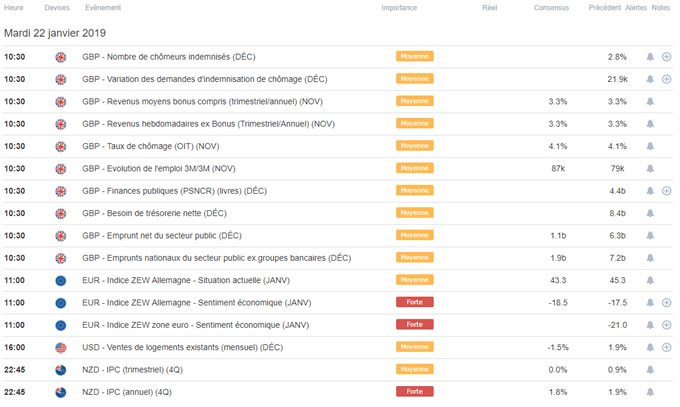Click the red Forte badge on NZD IPC annuel
The image size is (680, 407).
click(x=415, y=391)
